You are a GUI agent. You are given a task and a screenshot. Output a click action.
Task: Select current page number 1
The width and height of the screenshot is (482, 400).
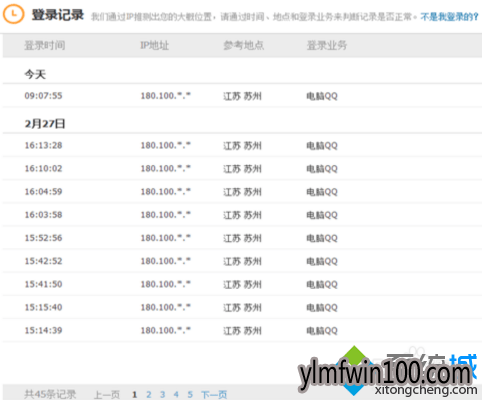point(135,395)
